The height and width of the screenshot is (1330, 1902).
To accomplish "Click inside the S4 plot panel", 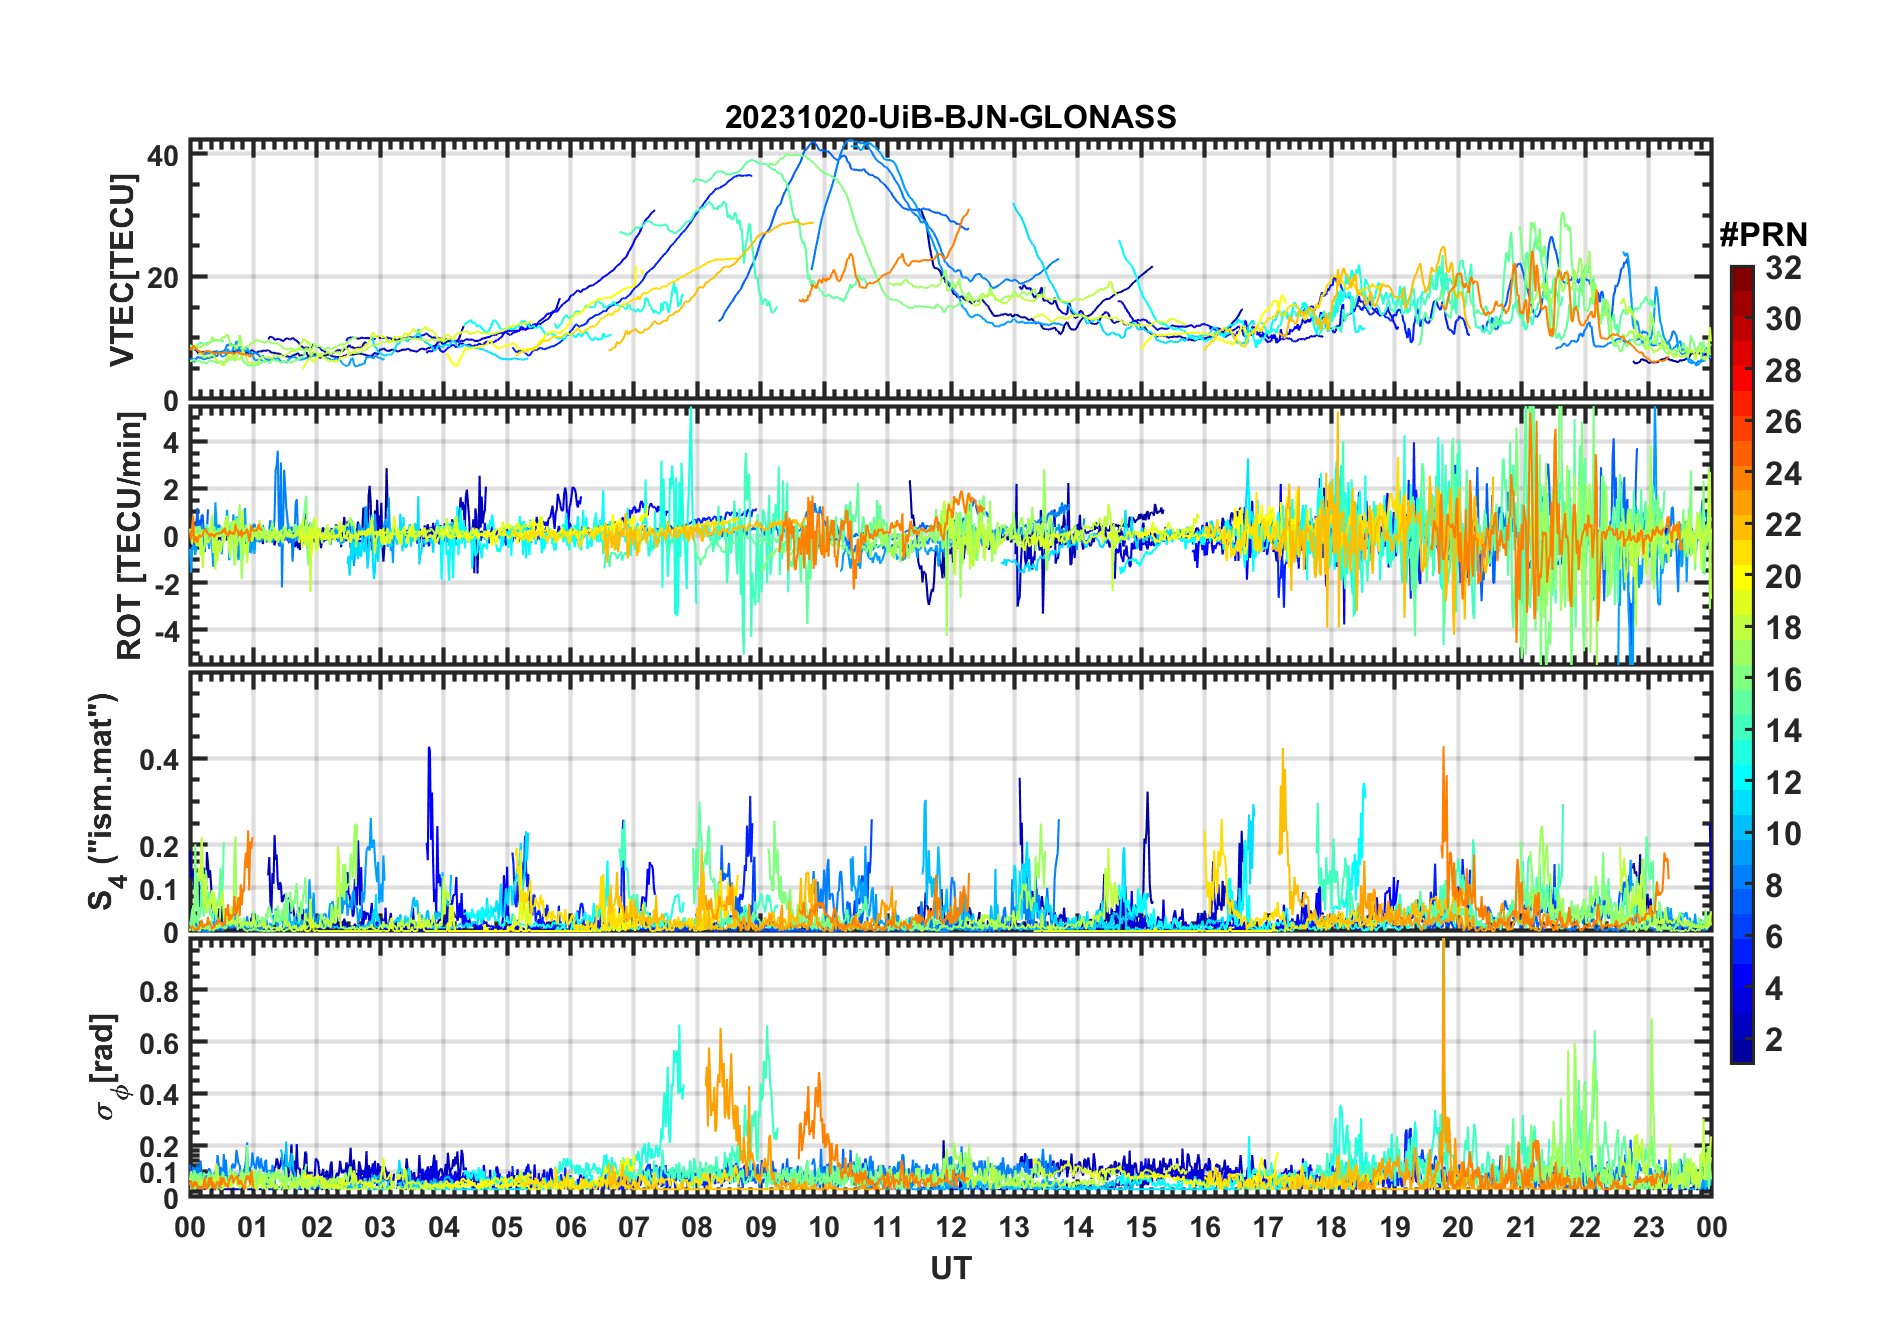I will tap(951, 801).
